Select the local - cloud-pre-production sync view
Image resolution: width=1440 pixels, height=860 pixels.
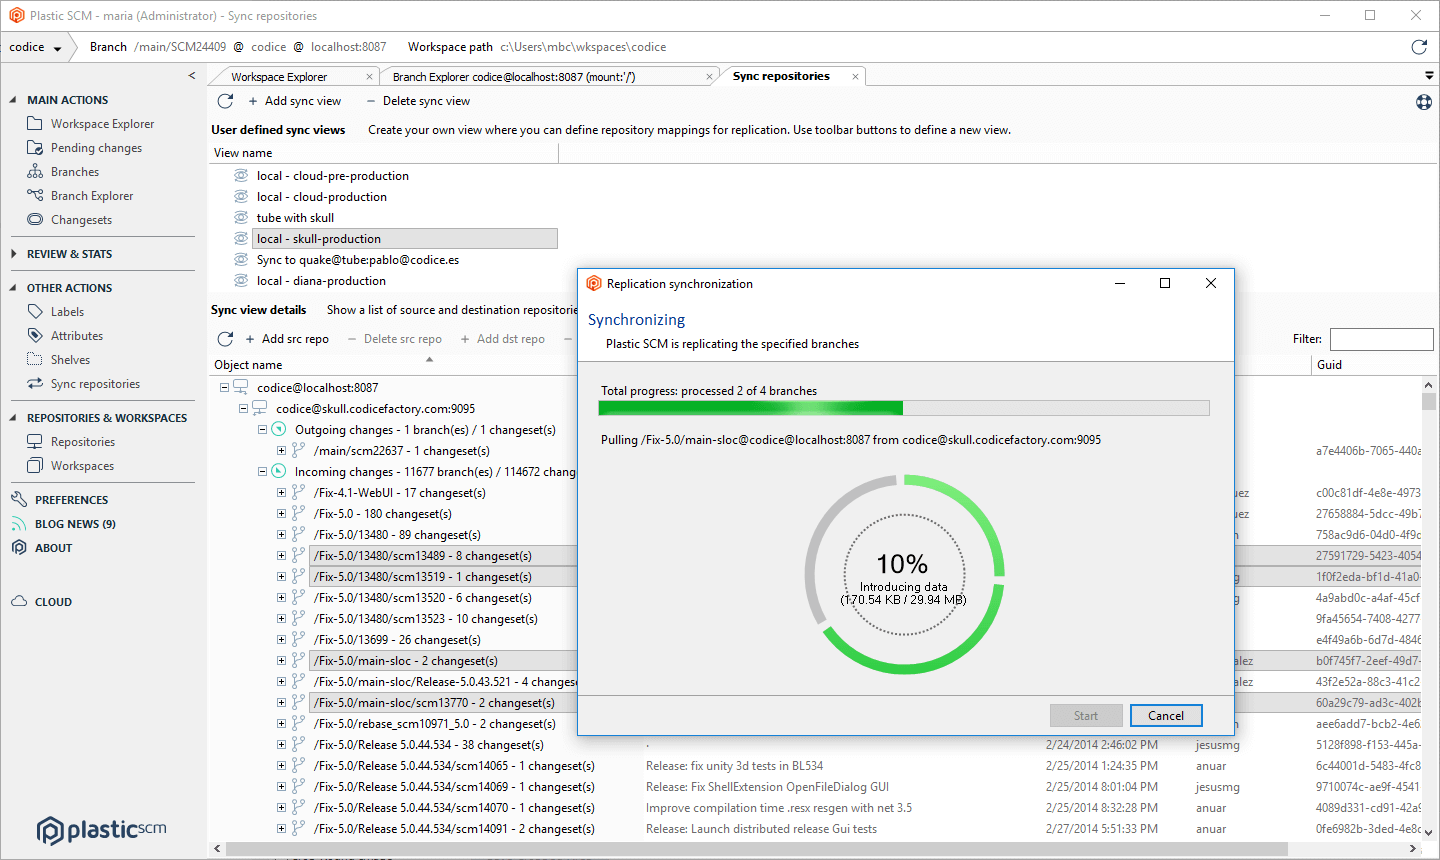tap(332, 176)
